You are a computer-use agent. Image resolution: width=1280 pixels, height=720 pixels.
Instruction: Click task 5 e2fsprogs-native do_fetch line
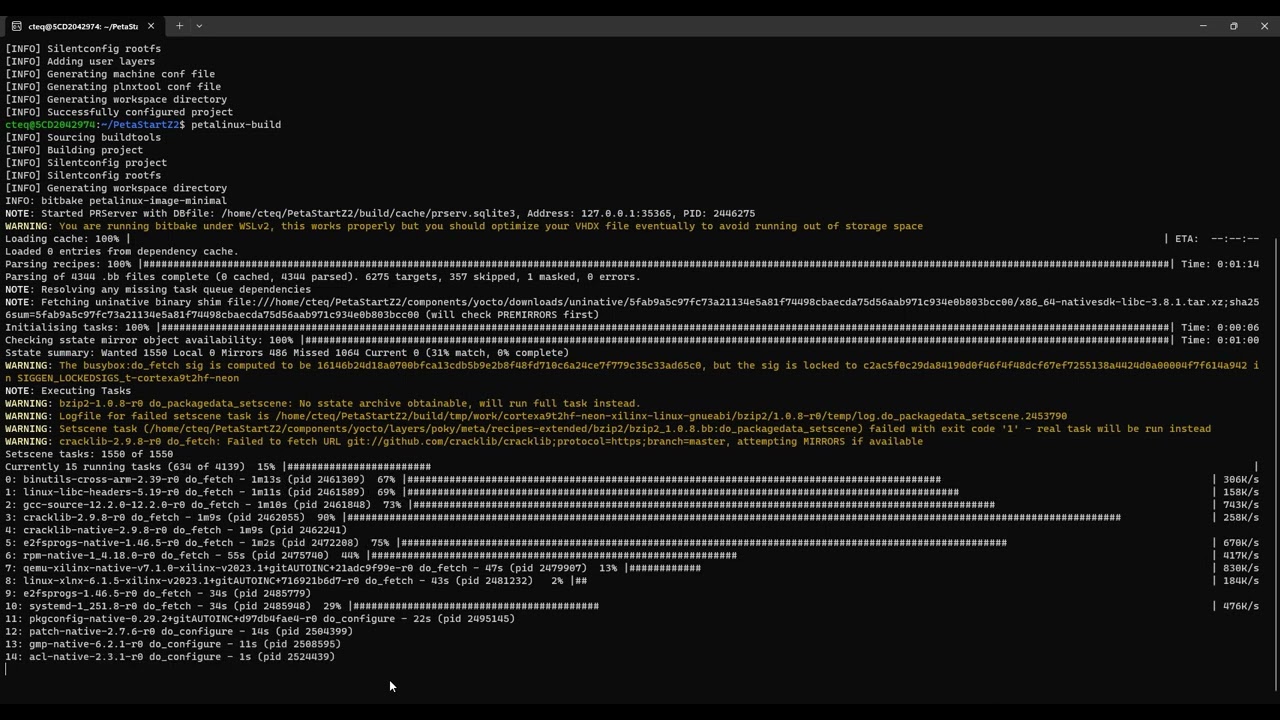632,543
